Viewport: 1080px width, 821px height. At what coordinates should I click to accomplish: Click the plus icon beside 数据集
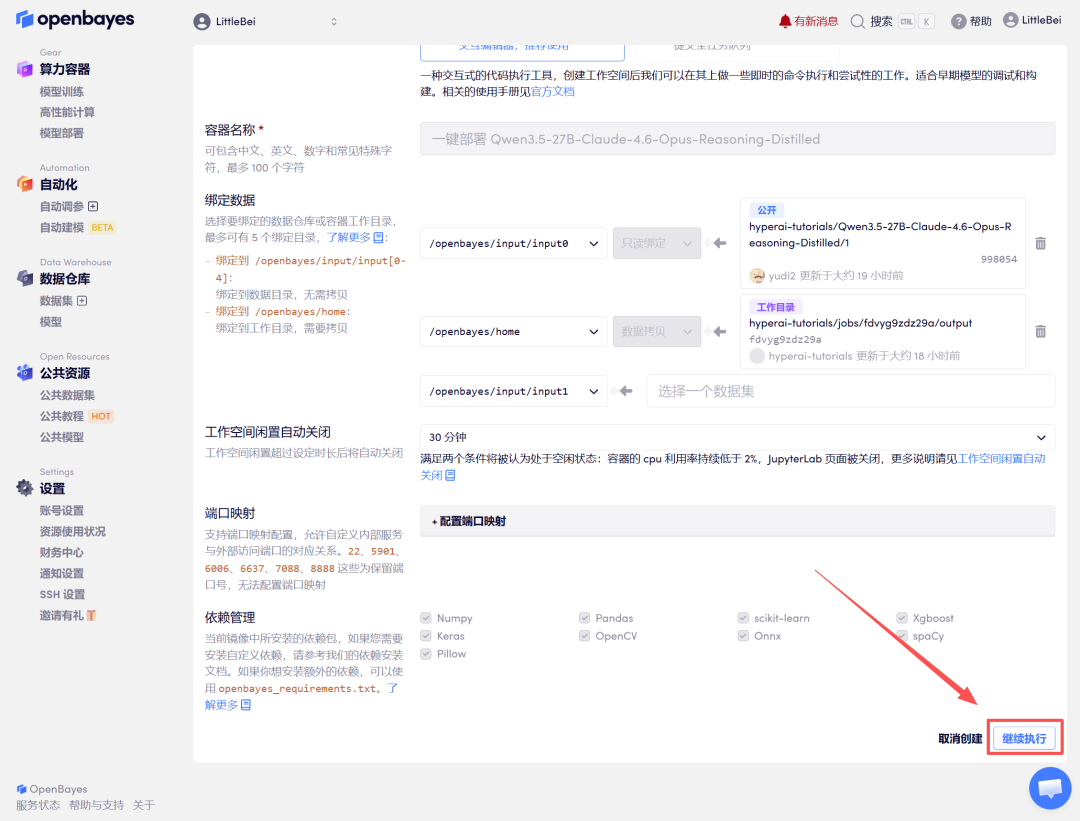click(82, 300)
